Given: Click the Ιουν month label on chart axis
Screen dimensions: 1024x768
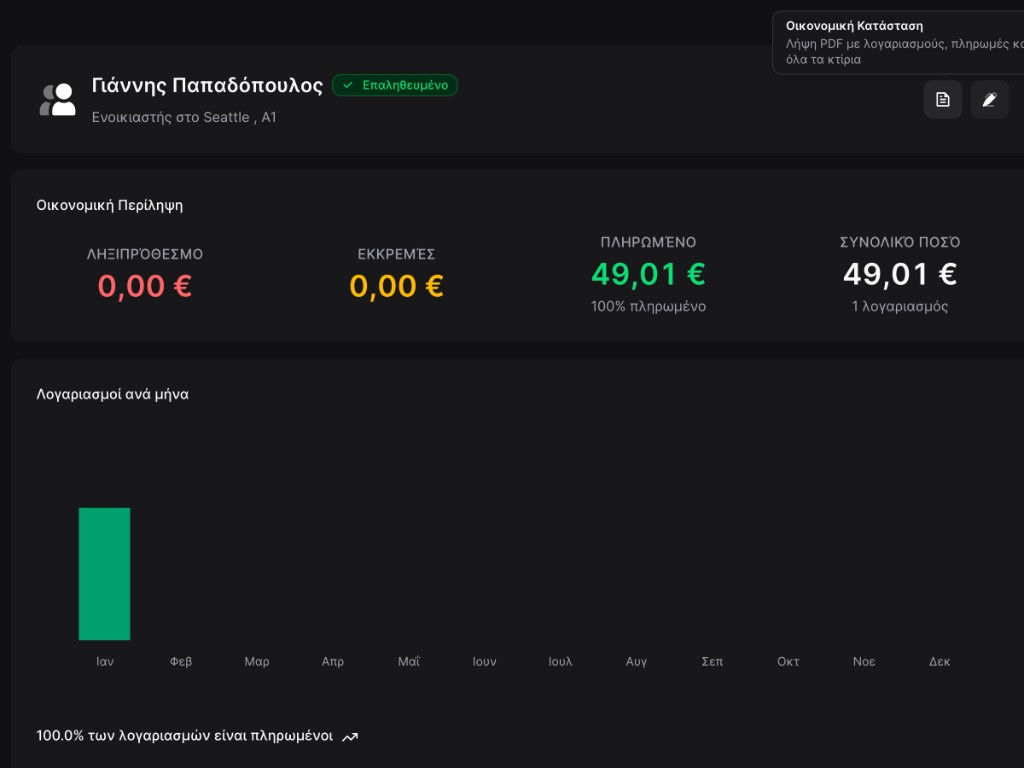Looking at the screenshot, I should coord(484,662).
